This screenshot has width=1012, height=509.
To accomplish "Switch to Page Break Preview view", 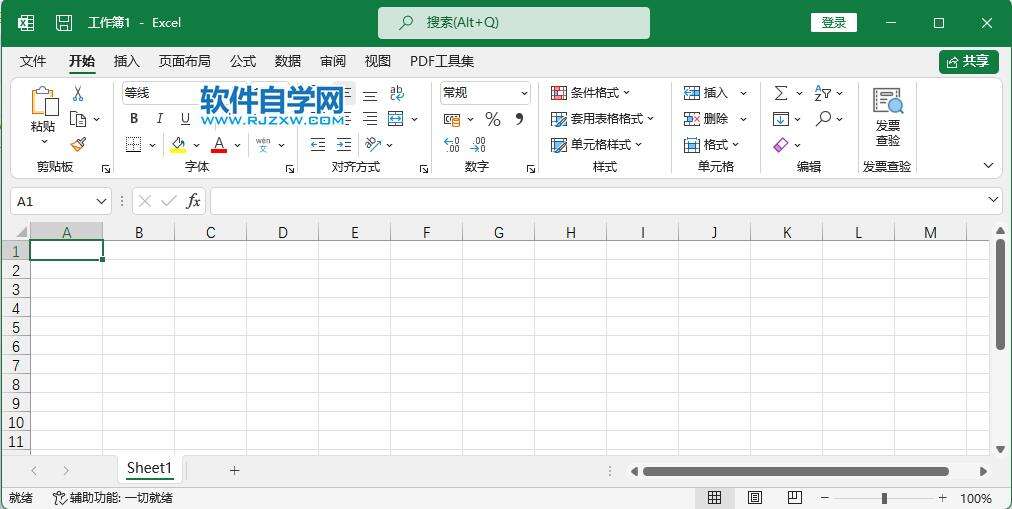I will 794,497.
